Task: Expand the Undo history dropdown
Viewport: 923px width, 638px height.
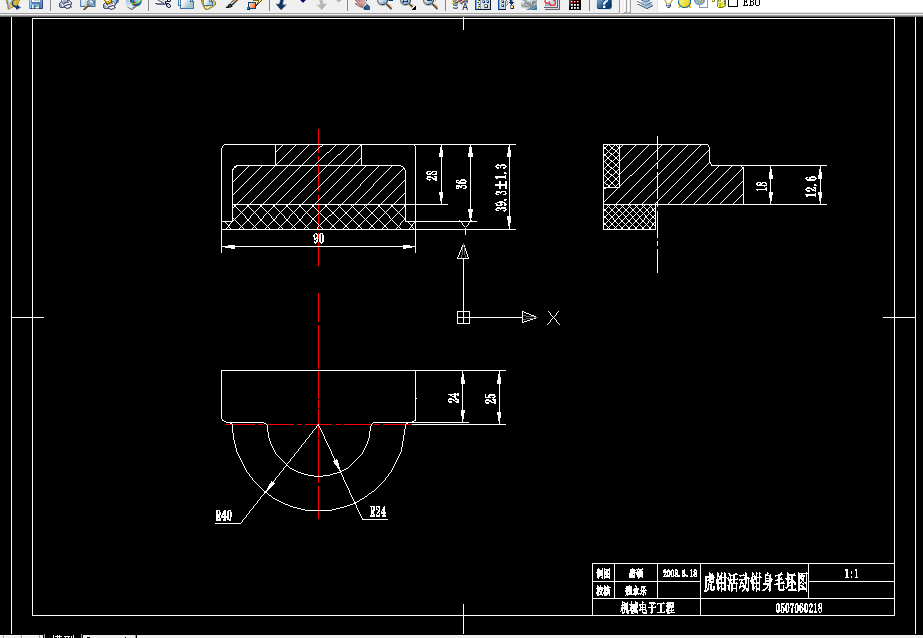Action: 303,2
